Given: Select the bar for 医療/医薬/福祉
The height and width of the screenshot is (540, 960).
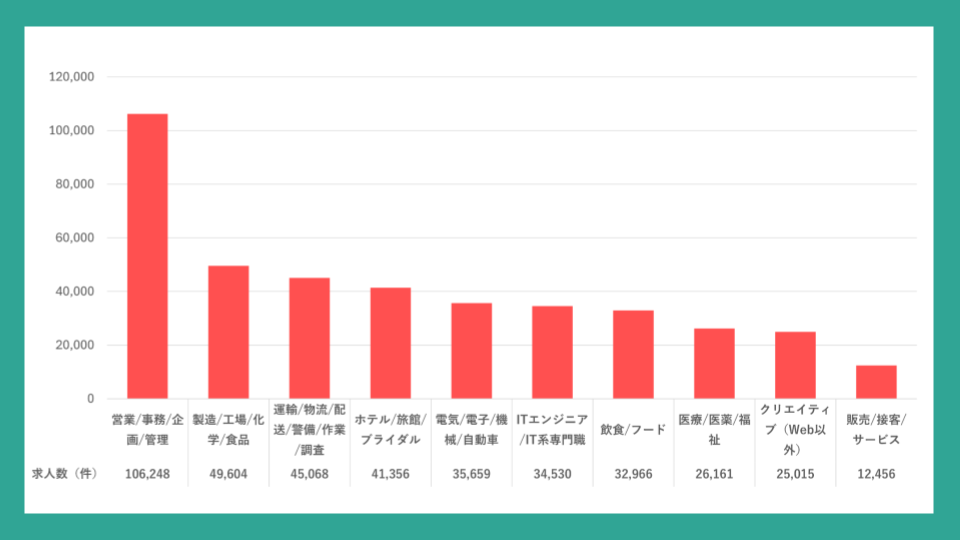Looking at the screenshot, I should 714,364.
